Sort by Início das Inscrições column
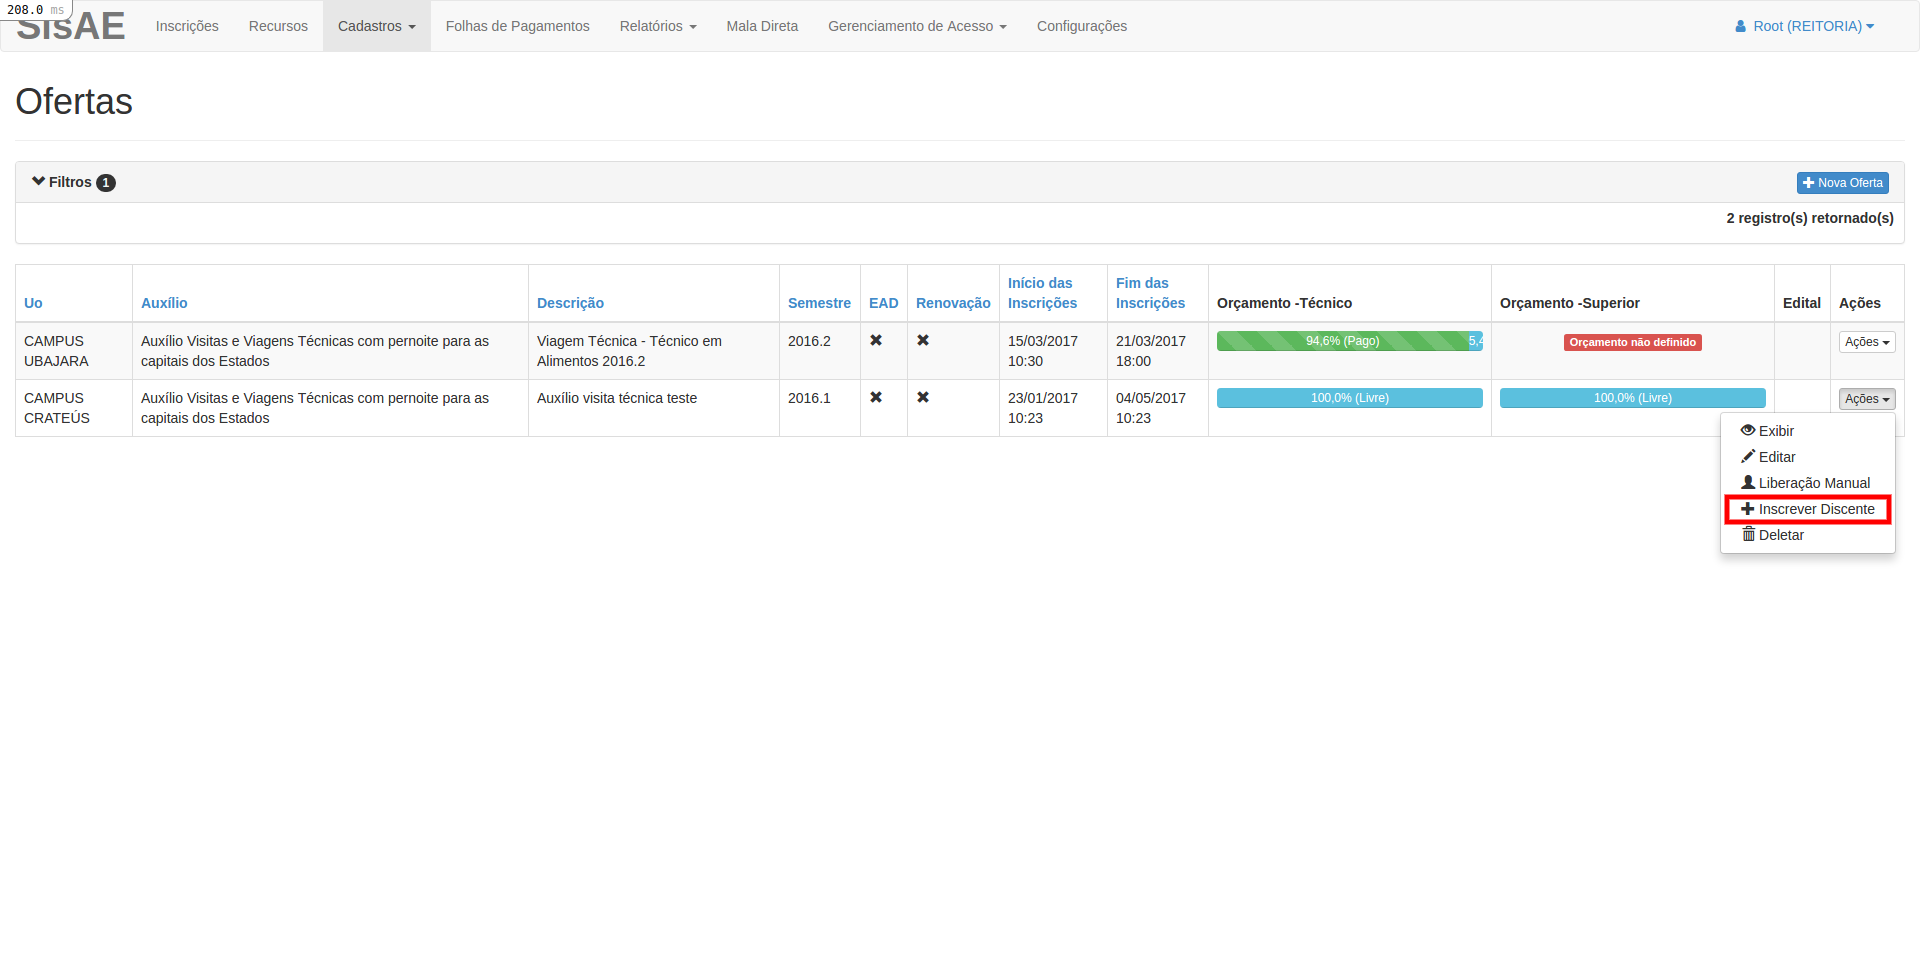 pyautogui.click(x=1042, y=293)
